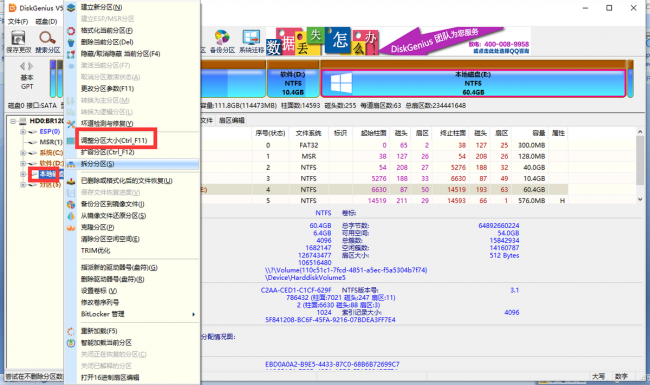Click the 备份分区 toolbar icon
650x385 pixels.
tap(222, 37)
